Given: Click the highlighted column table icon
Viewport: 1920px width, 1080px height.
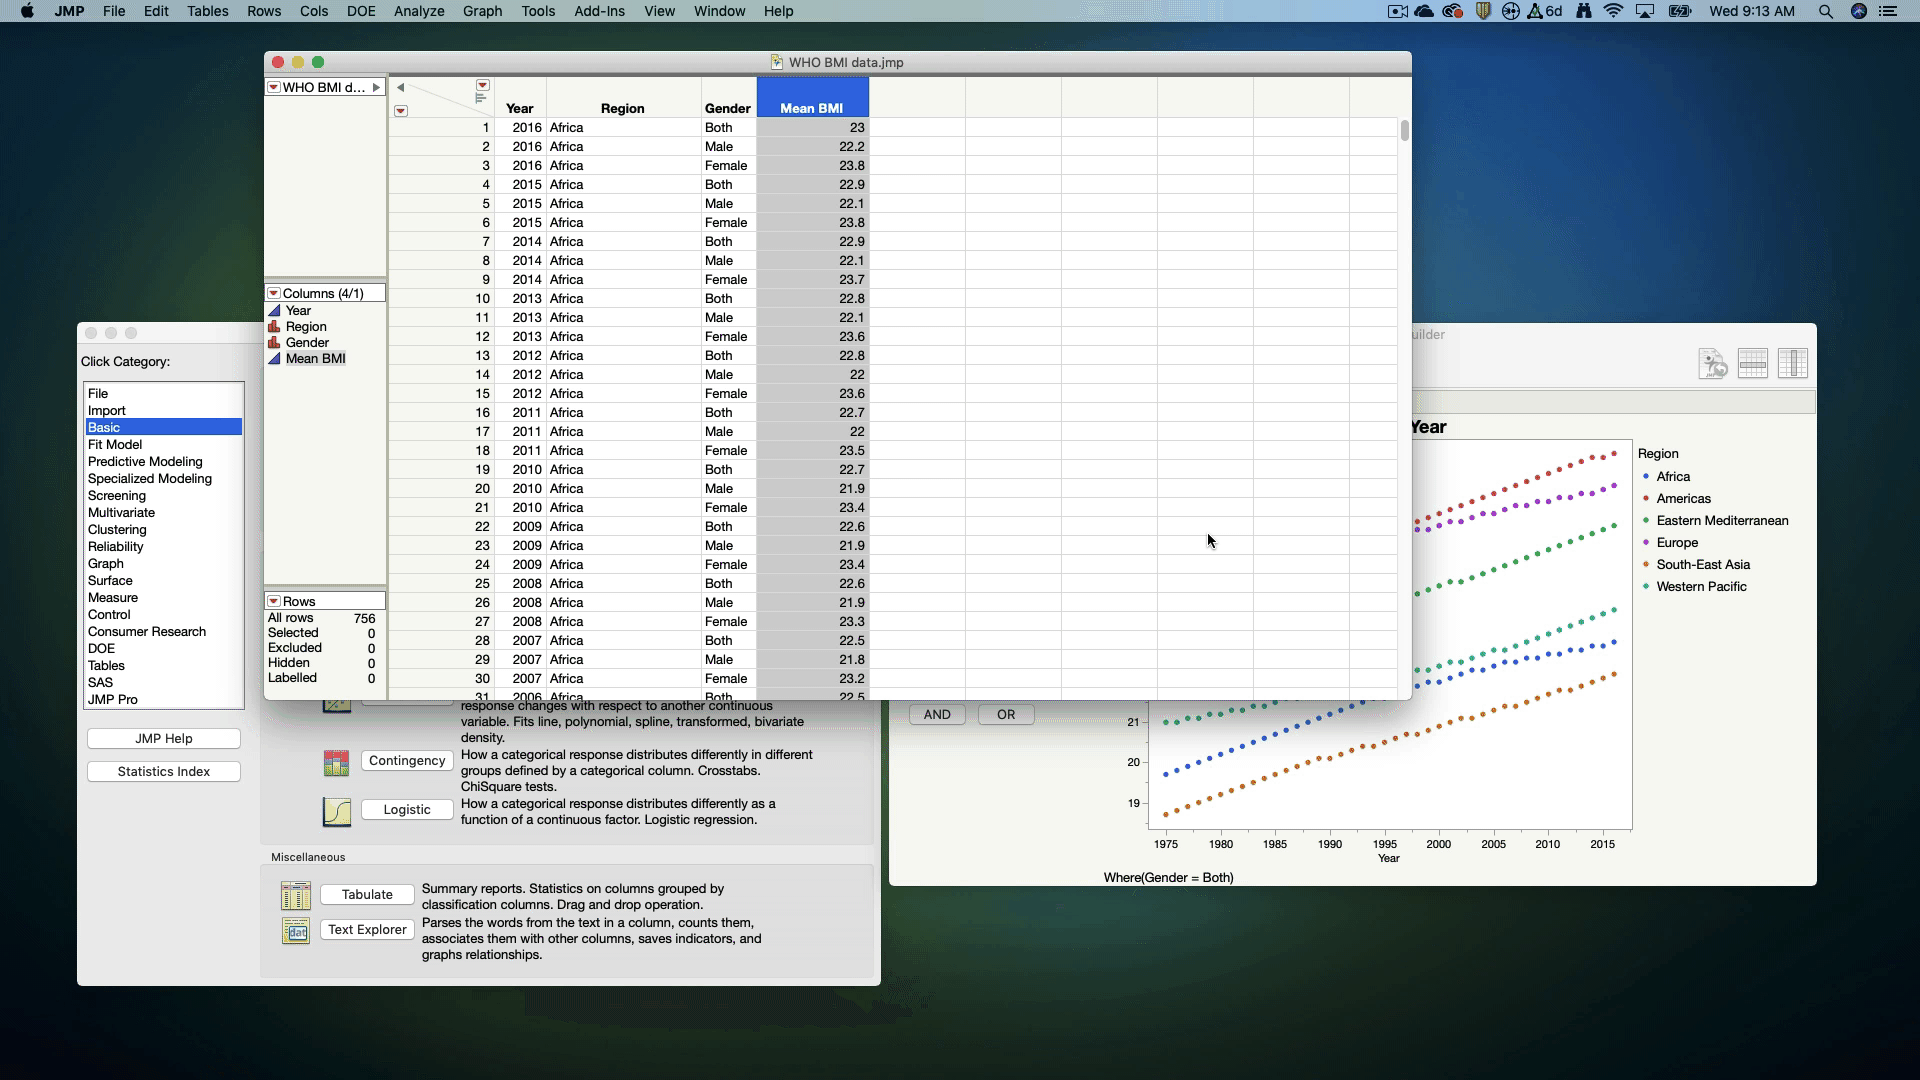Looking at the screenshot, I should click(x=1793, y=364).
